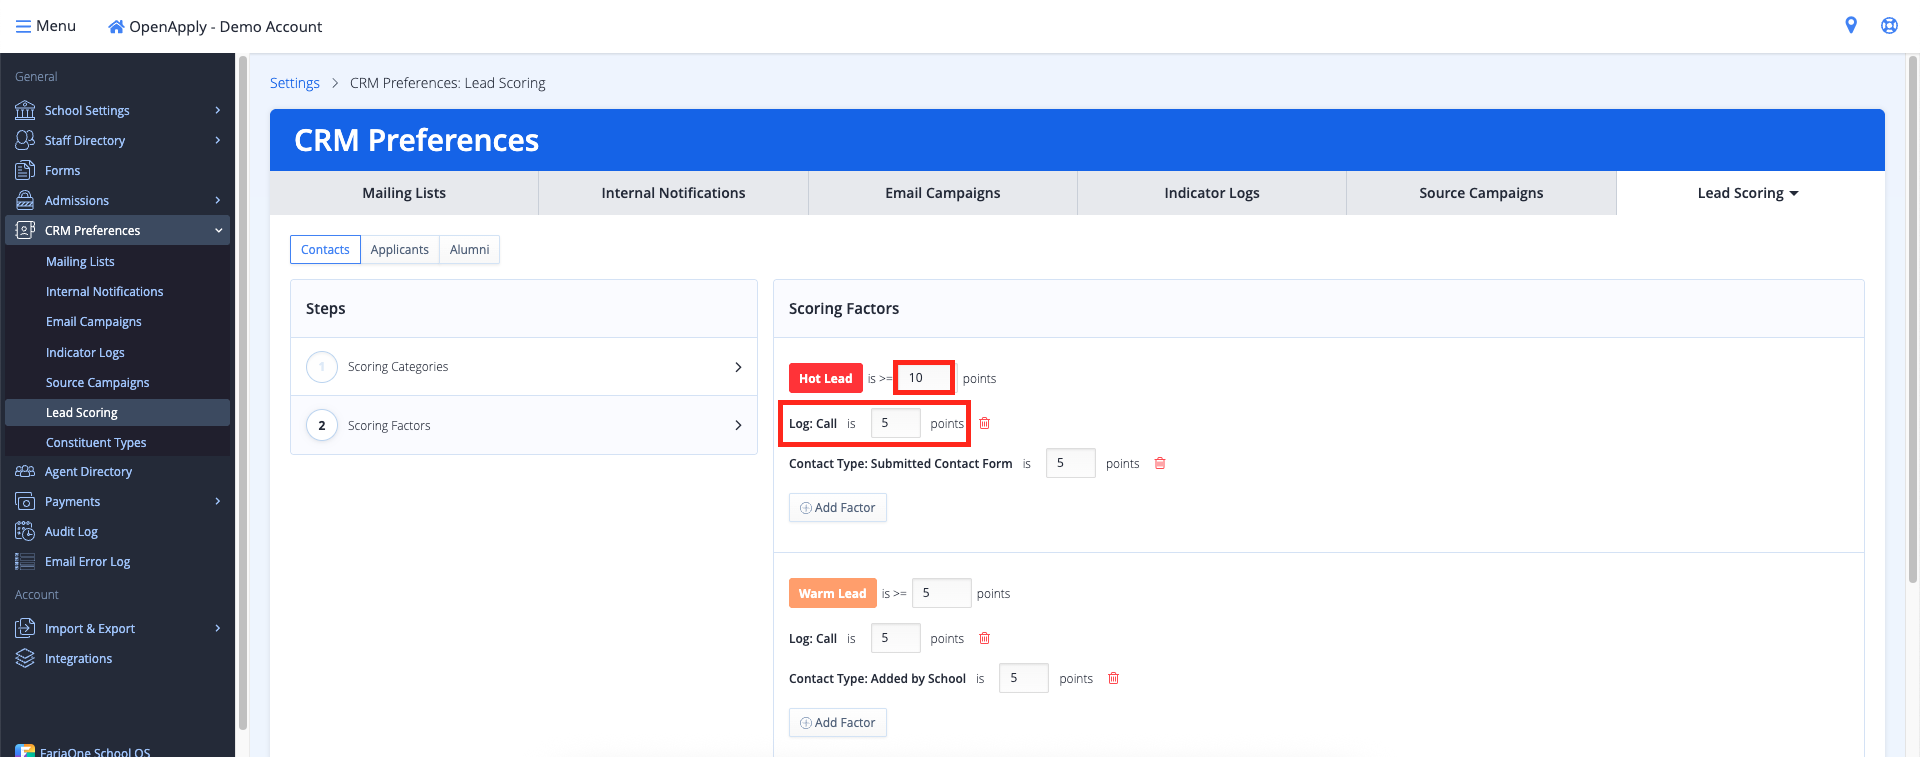Expand School Settings in sidebar

[x=217, y=110]
